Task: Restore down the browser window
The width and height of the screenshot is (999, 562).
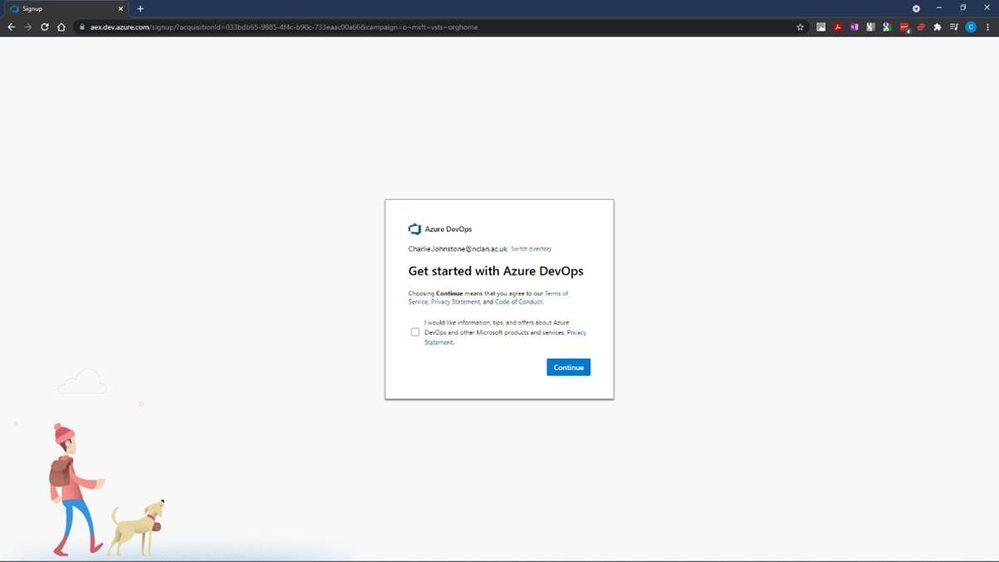Action: tap(963, 8)
